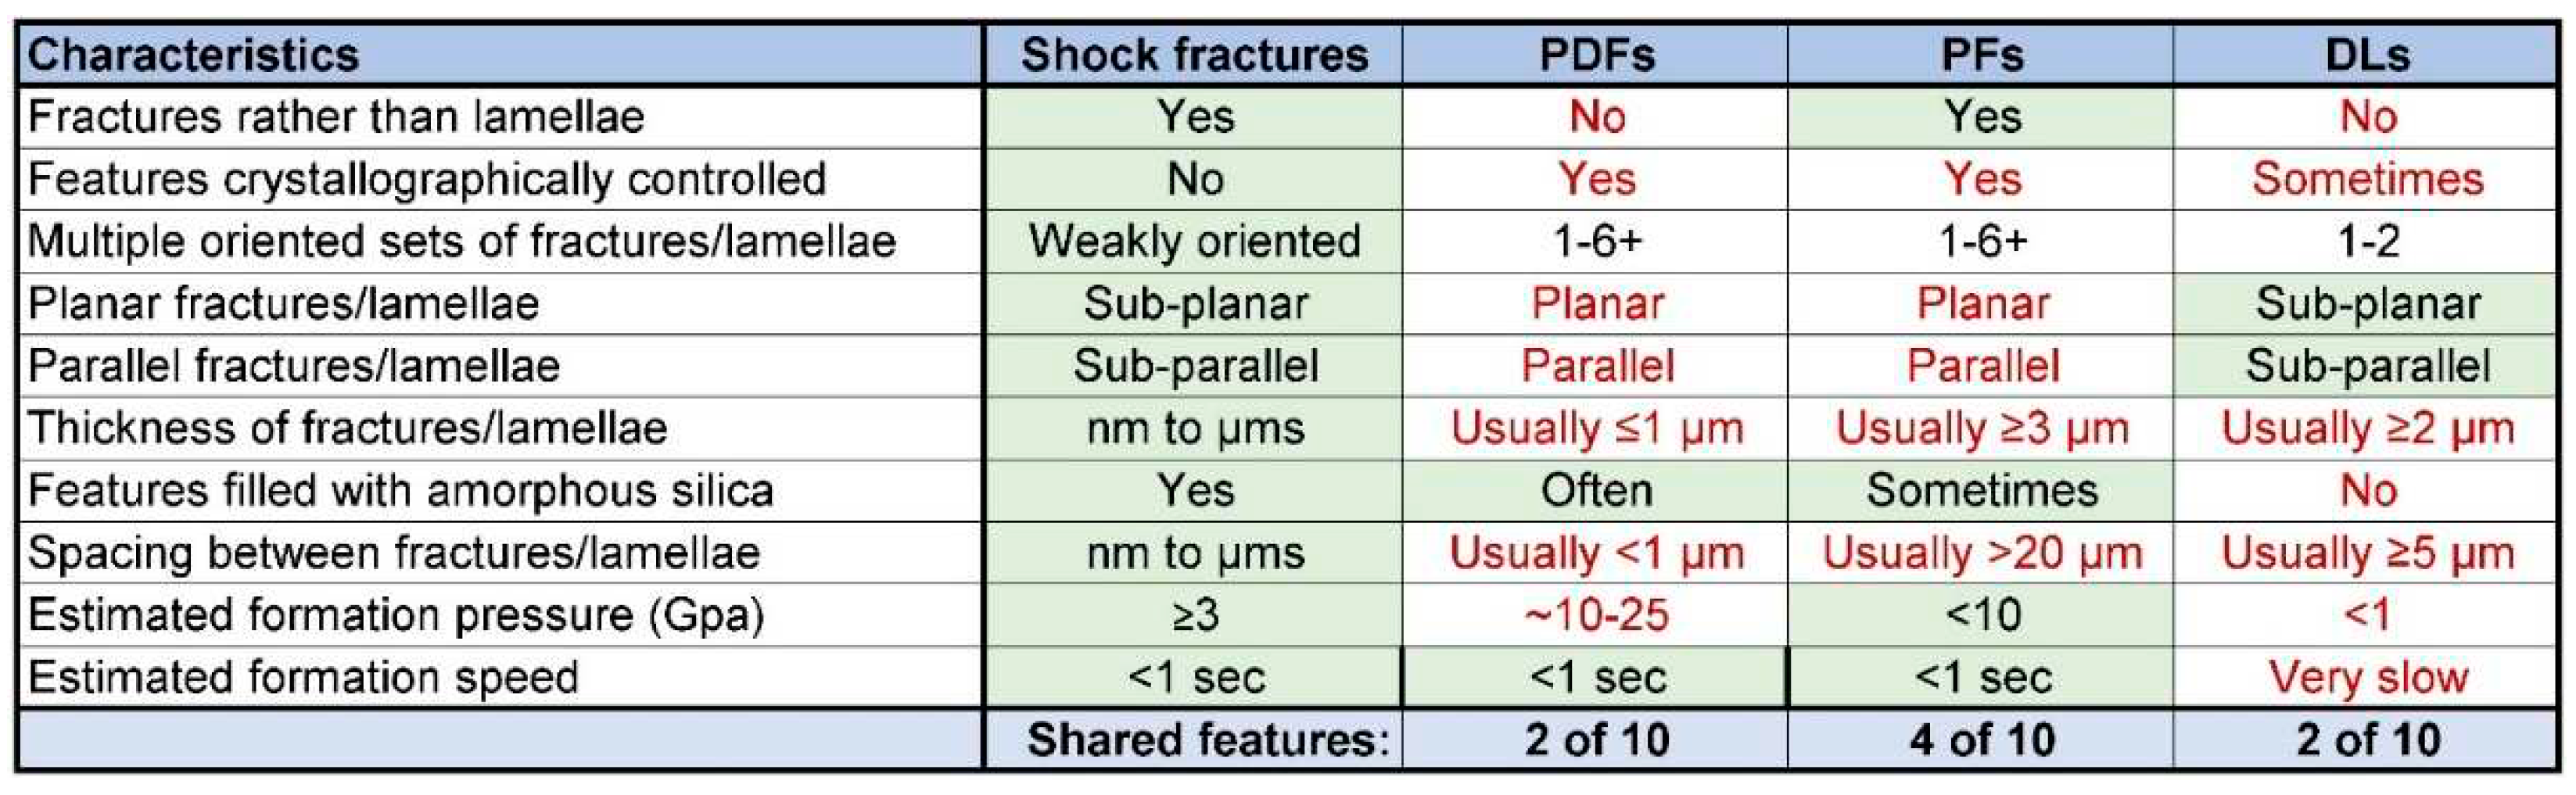The image size is (2576, 795).
Task: Click the '4 of 10' summary cell
Action: [x=1981, y=740]
